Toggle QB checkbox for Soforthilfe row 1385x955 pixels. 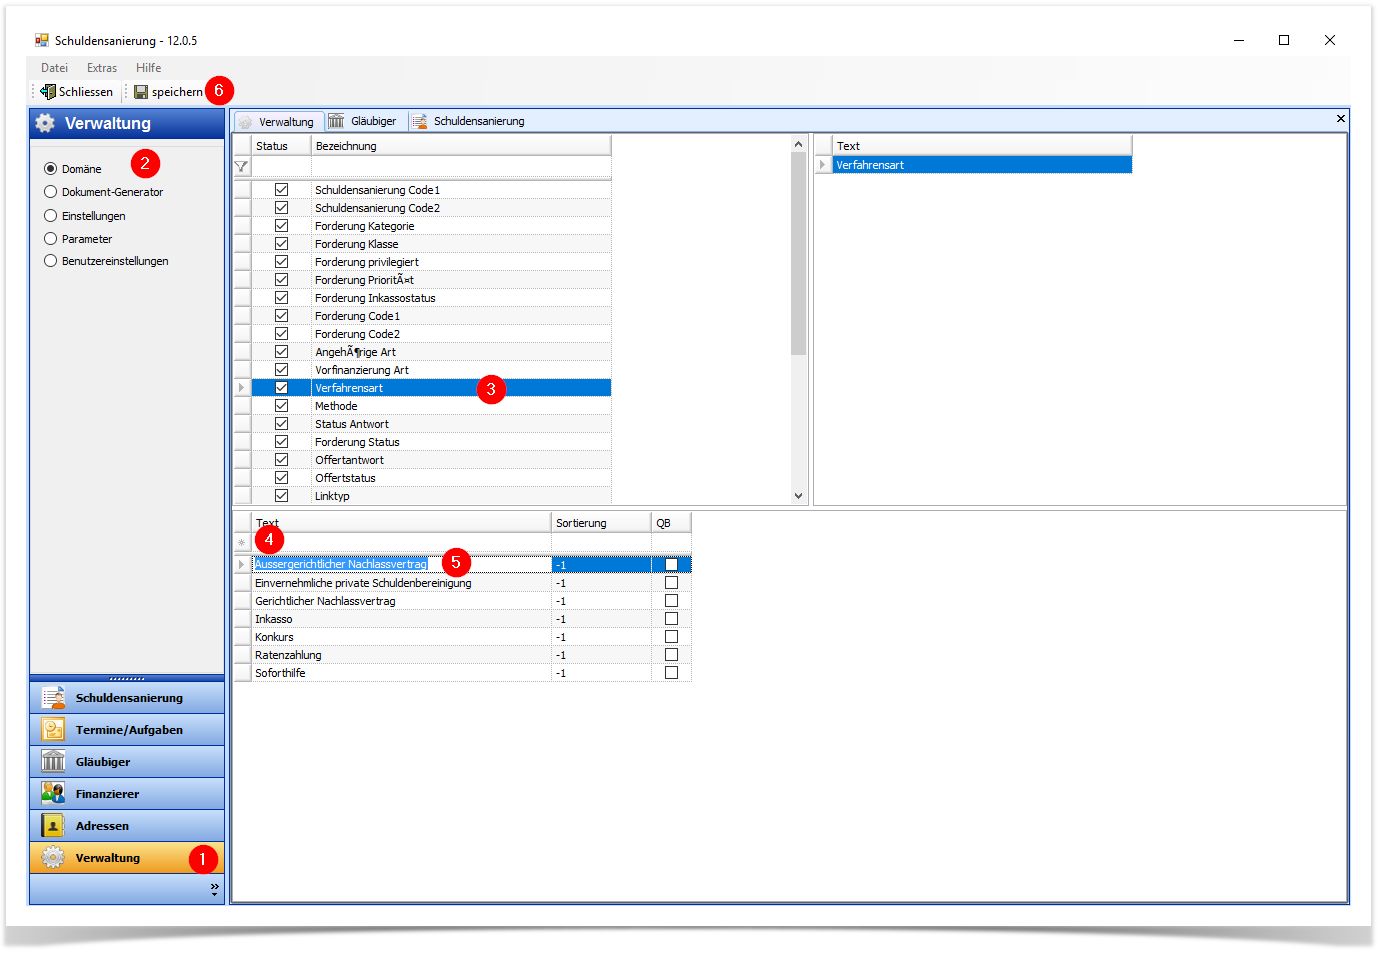click(671, 673)
